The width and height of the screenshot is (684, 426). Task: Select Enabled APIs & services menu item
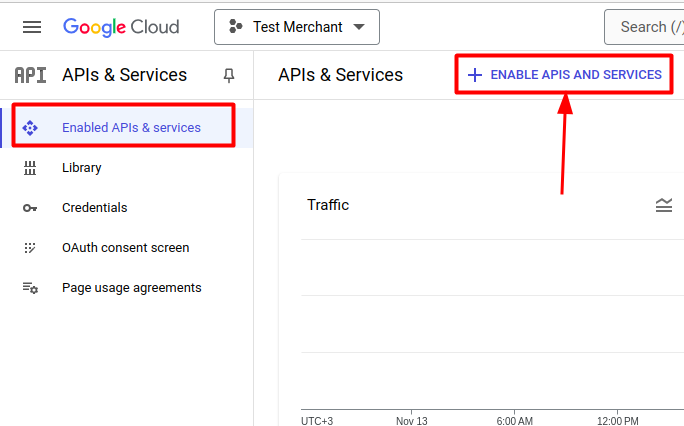coord(127,128)
